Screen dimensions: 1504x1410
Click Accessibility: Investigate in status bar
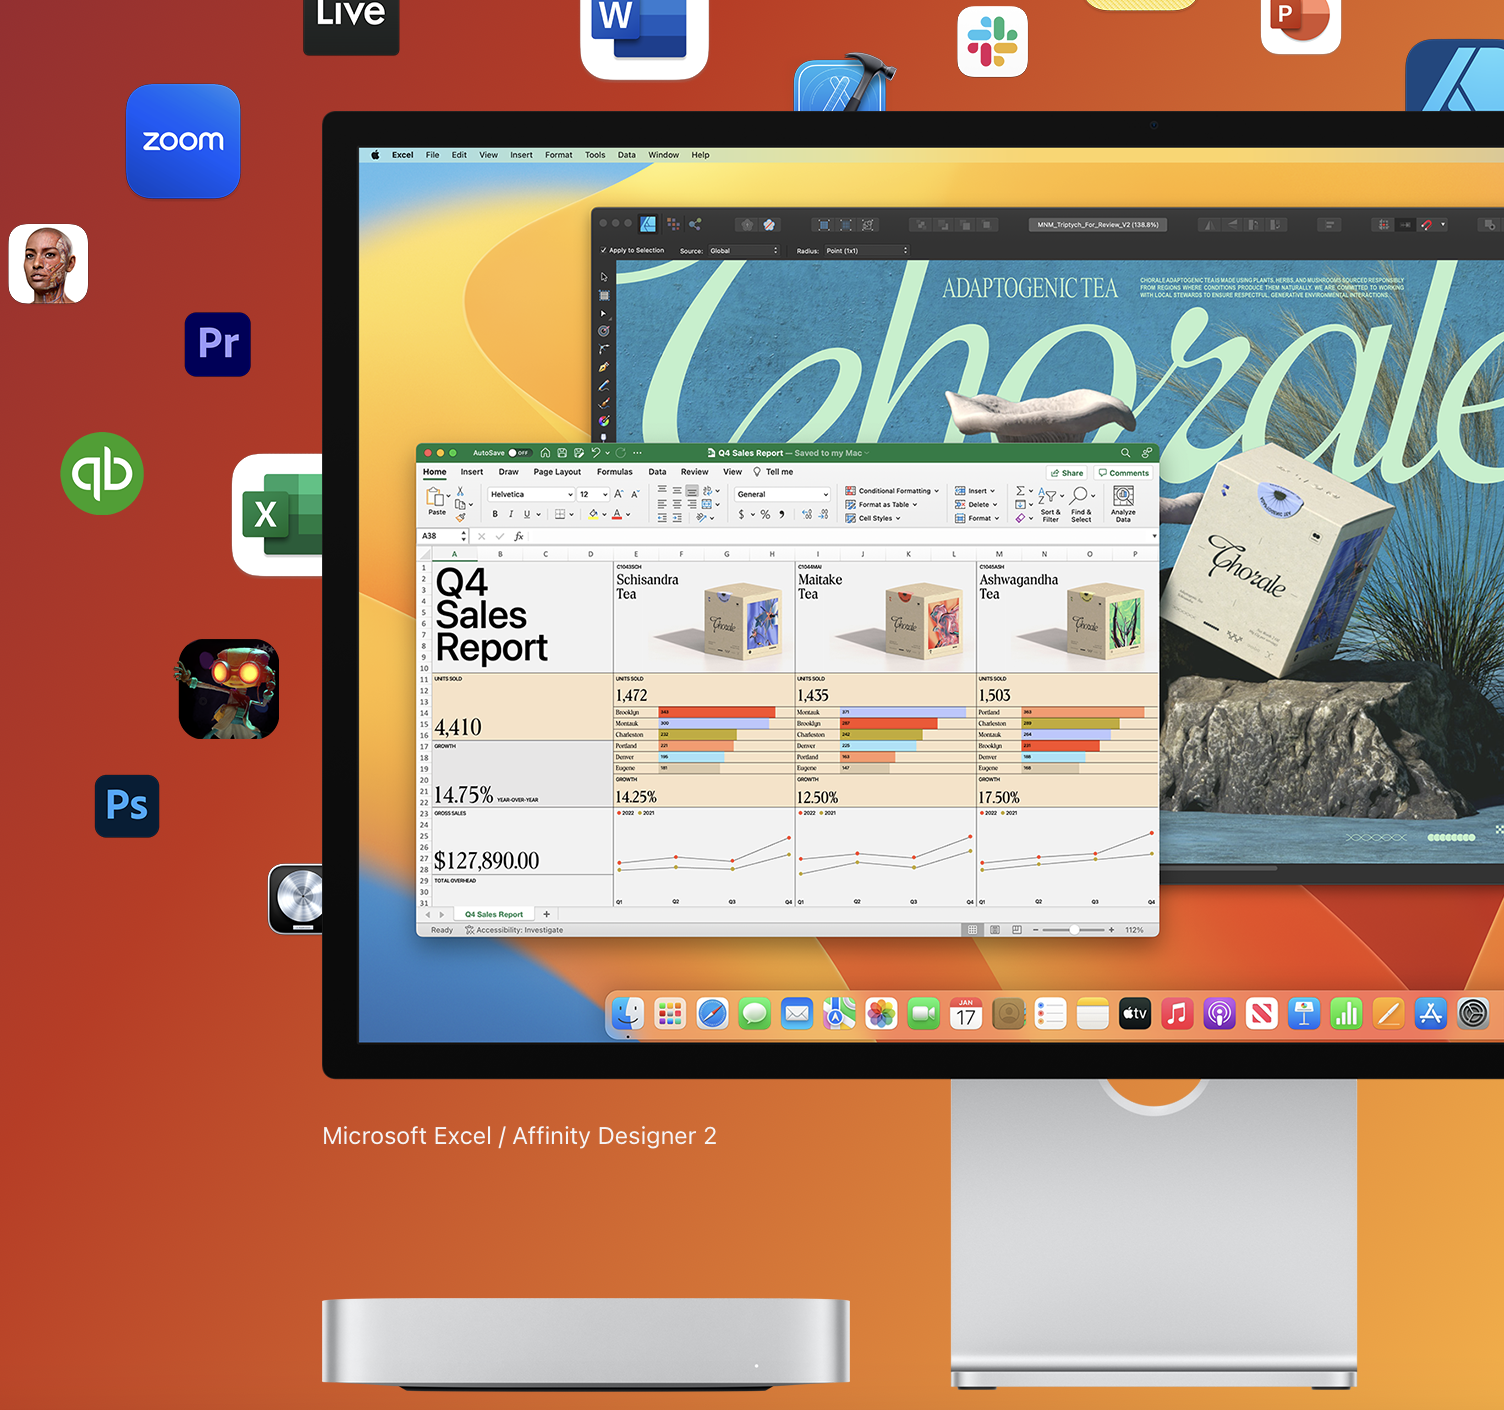pyautogui.click(x=514, y=930)
